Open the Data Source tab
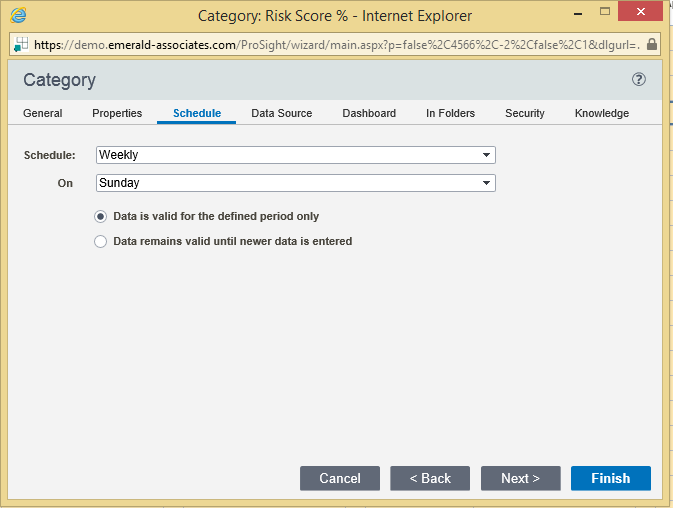This screenshot has width=673, height=508. (282, 113)
